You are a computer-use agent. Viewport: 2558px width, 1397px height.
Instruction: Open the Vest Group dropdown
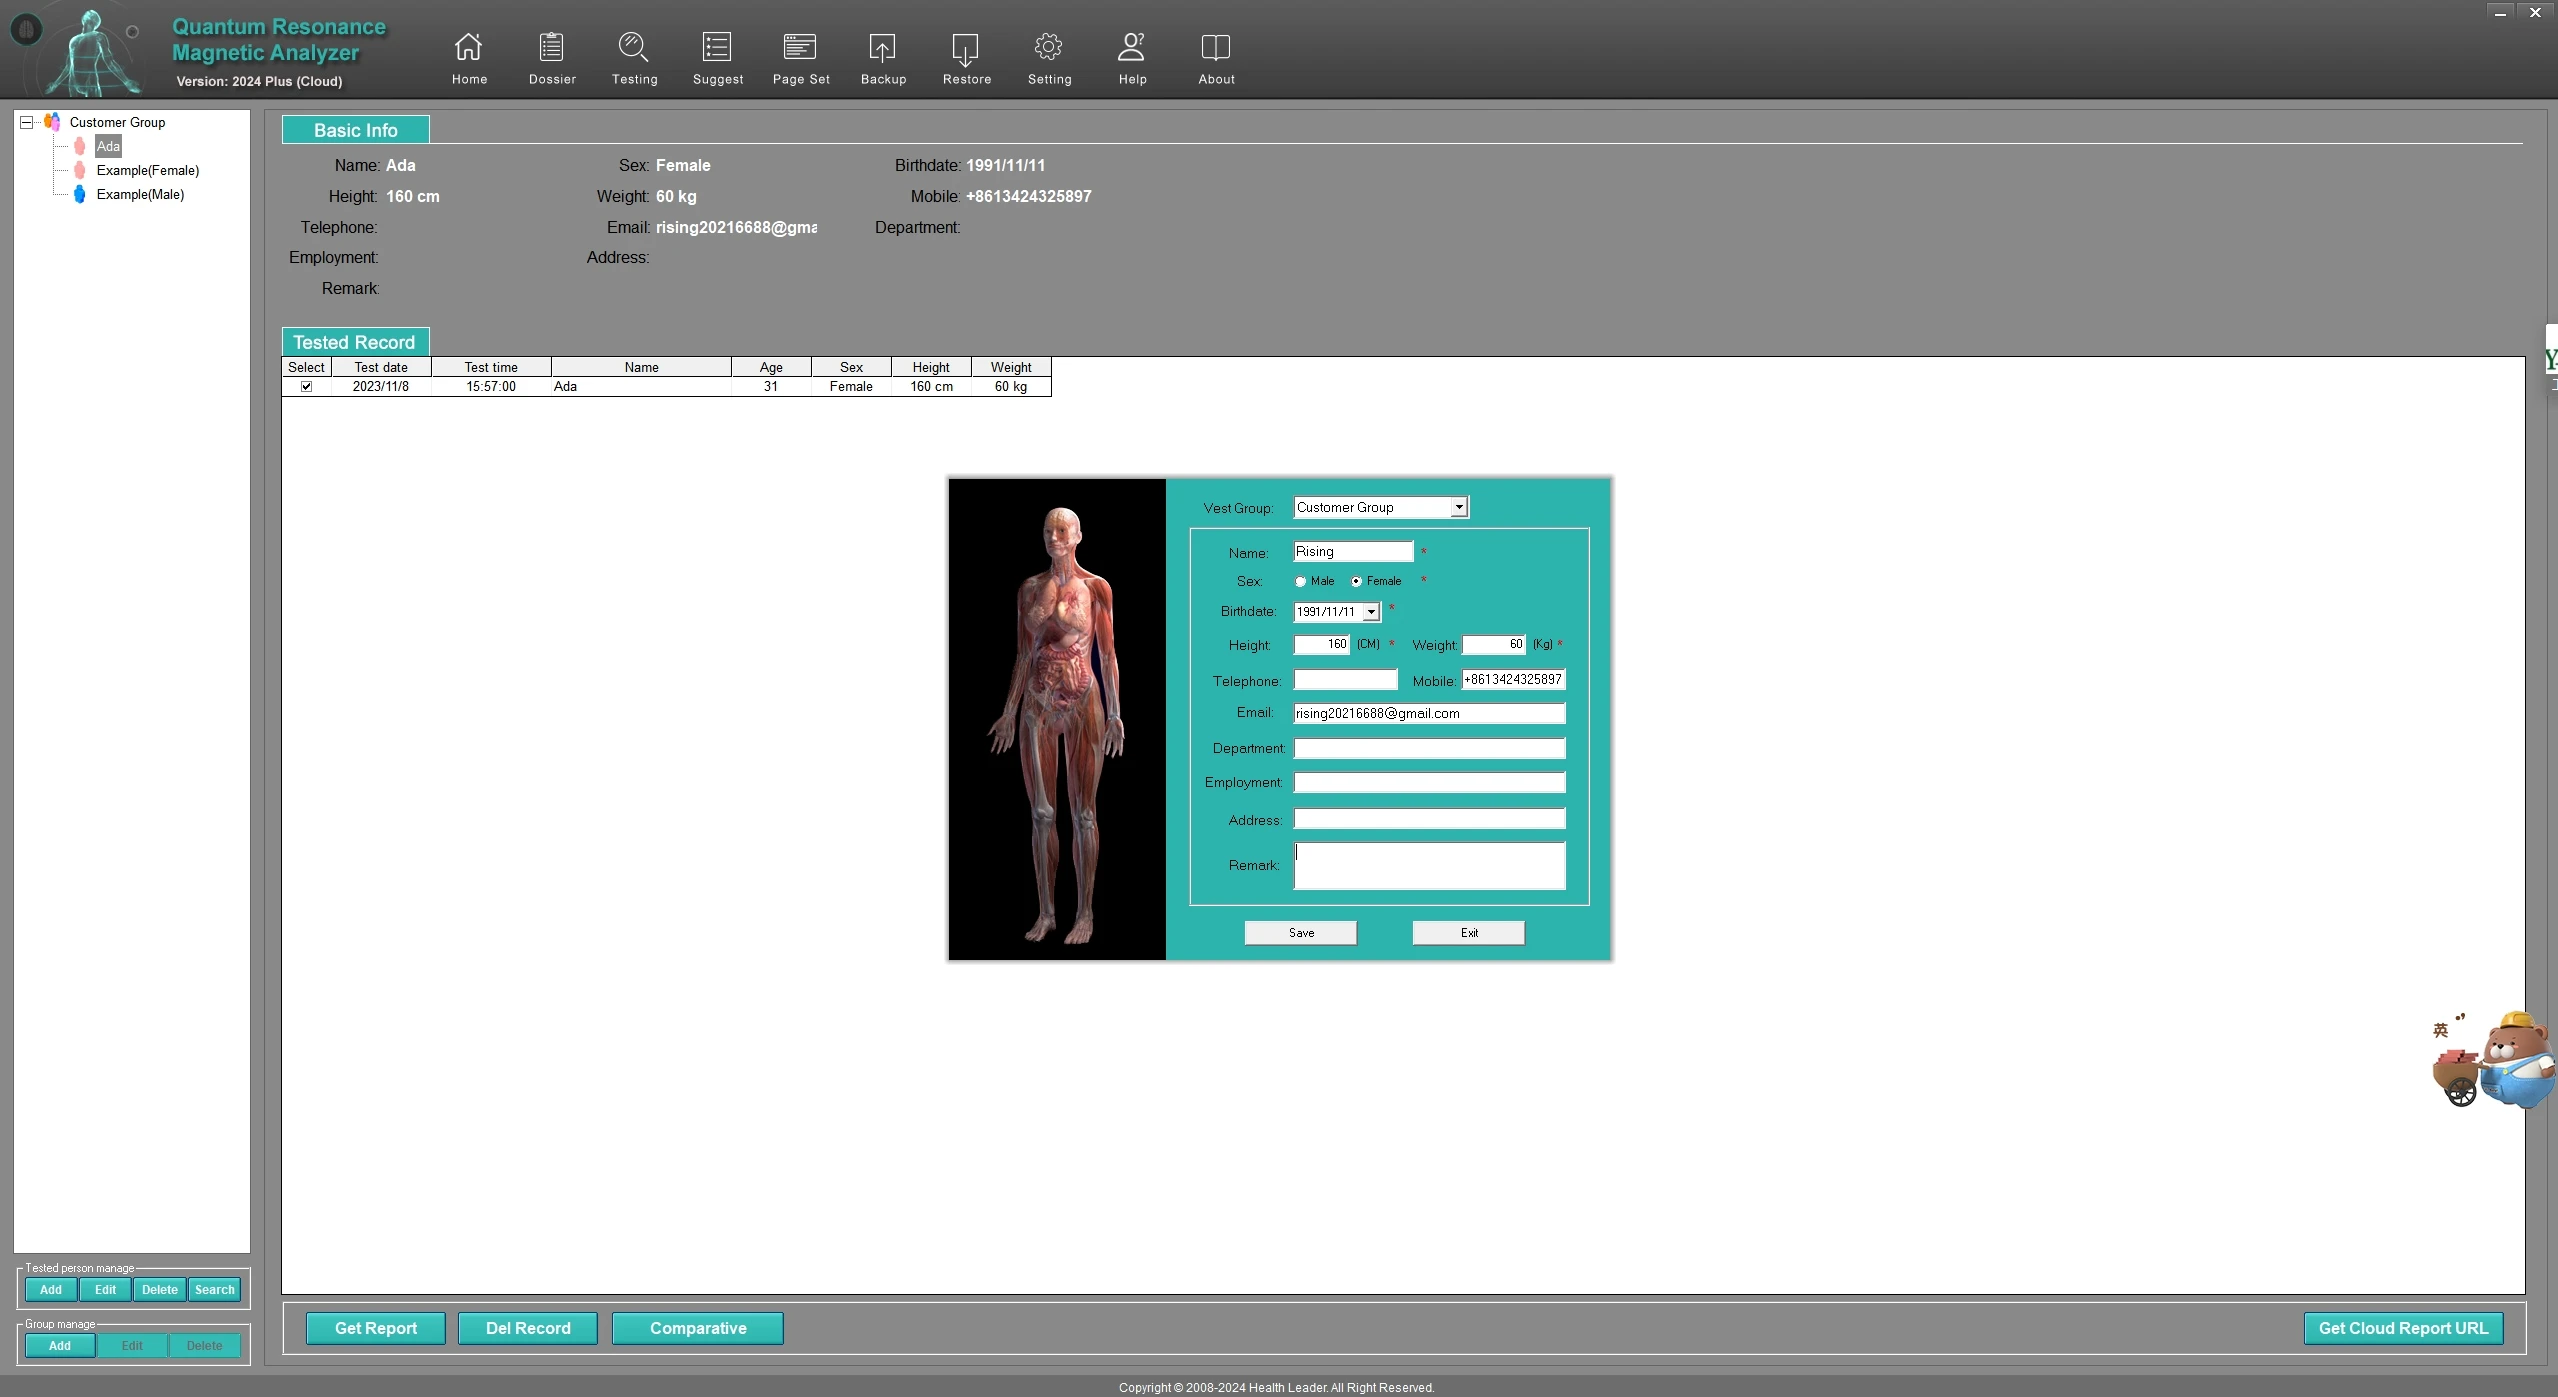tap(1459, 508)
